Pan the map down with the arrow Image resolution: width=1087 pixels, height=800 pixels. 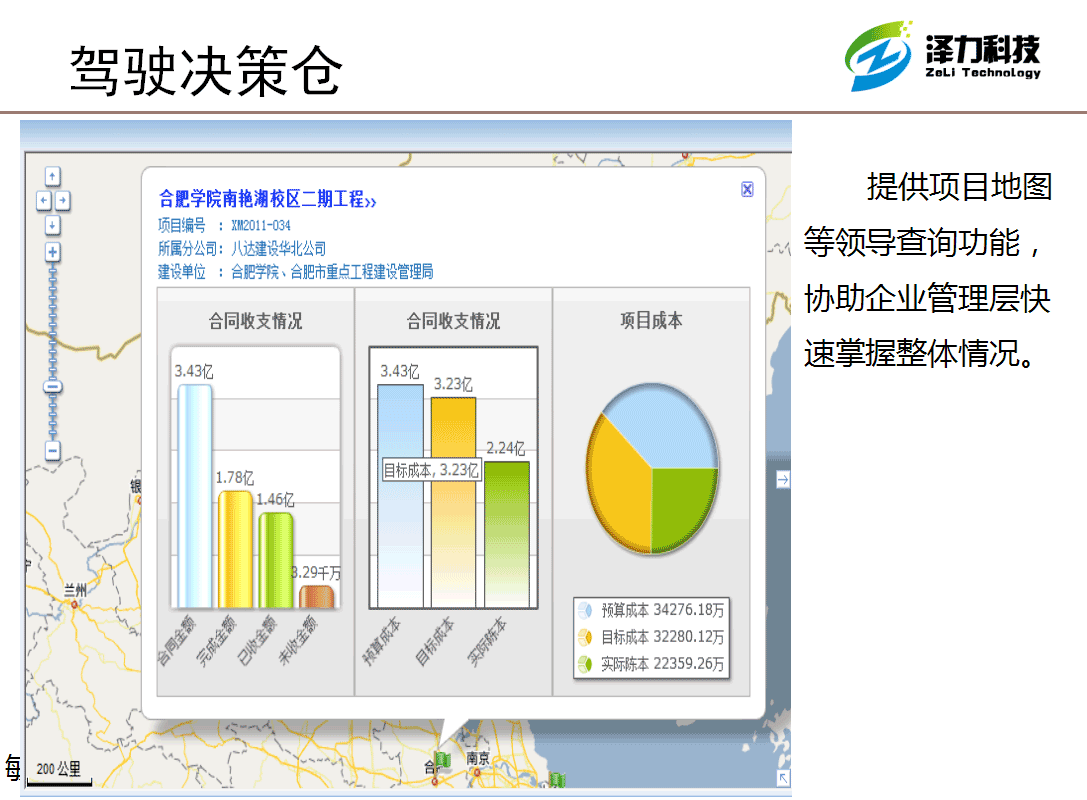tap(53, 225)
